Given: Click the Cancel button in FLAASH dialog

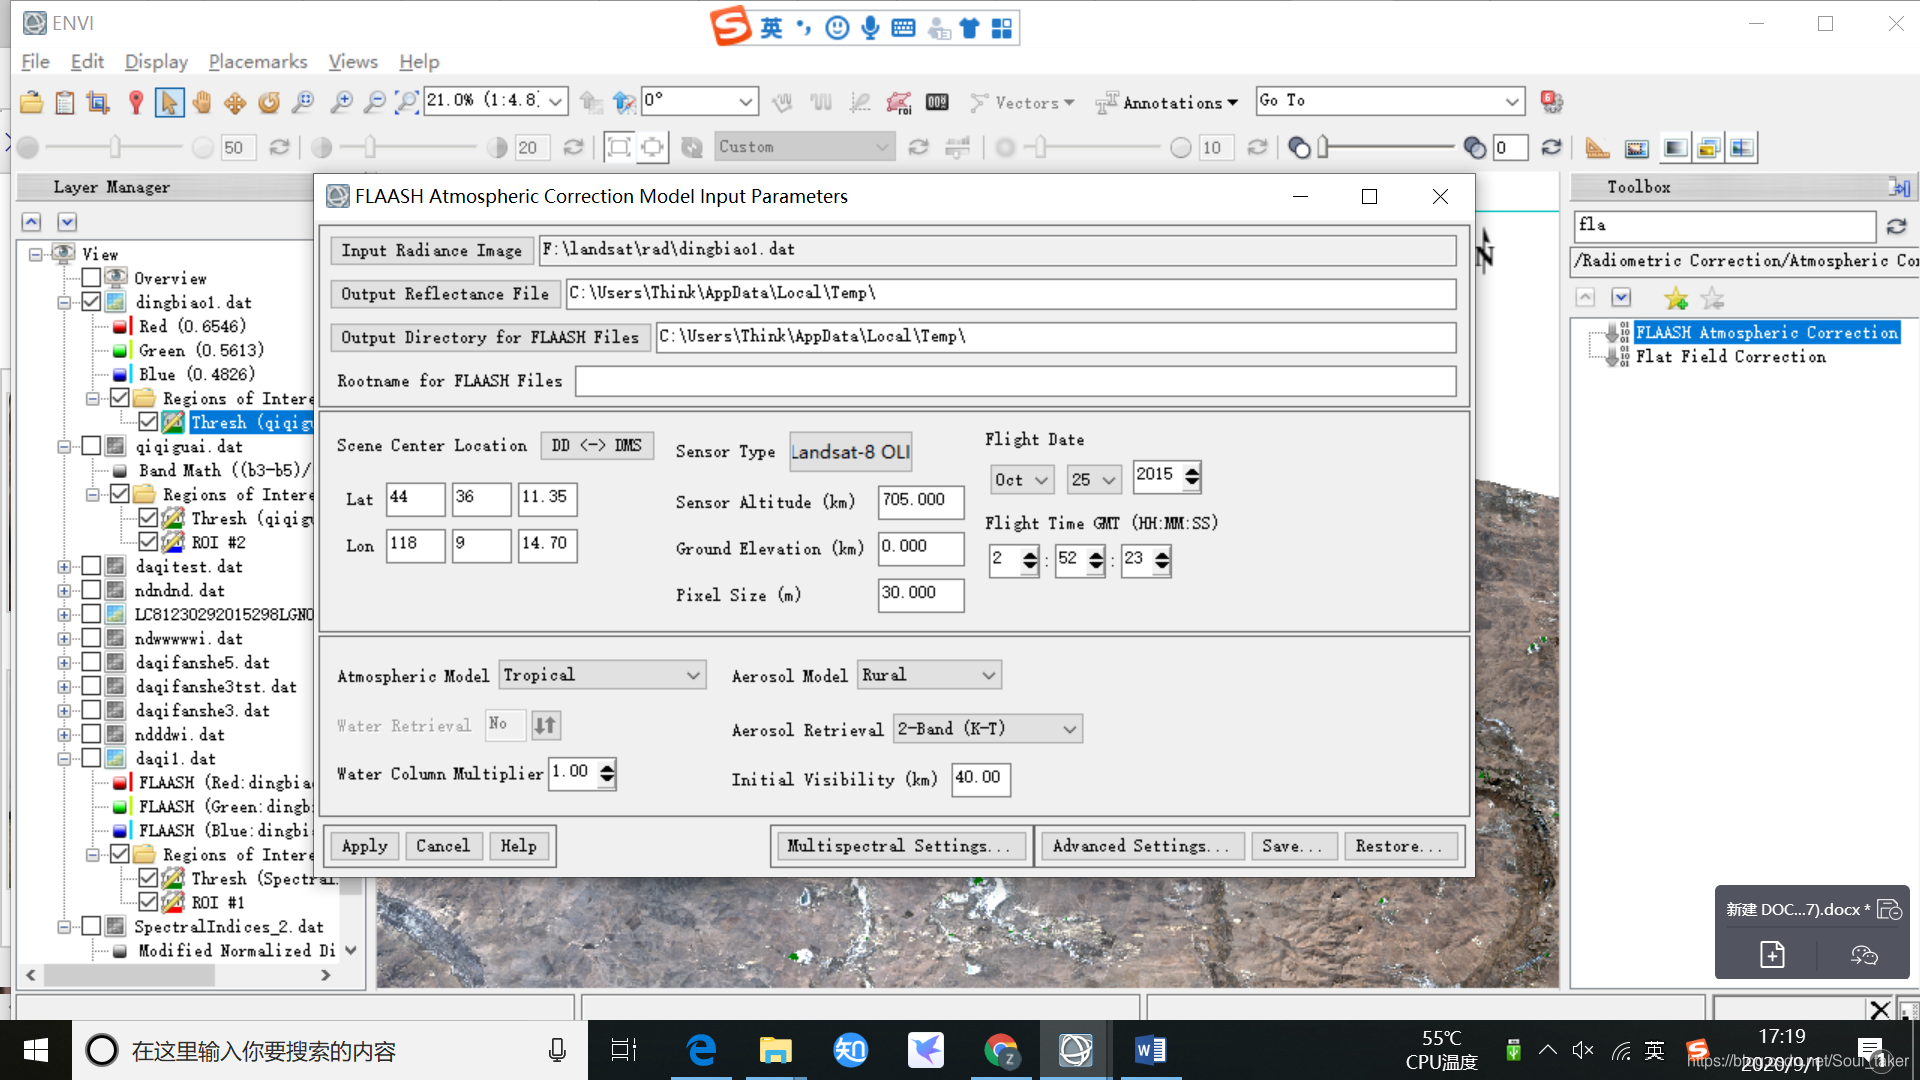Looking at the screenshot, I should point(442,846).
